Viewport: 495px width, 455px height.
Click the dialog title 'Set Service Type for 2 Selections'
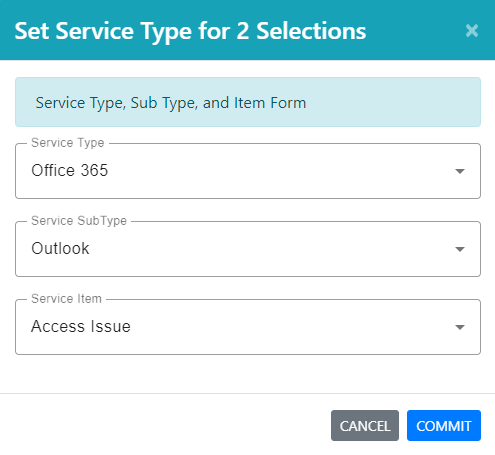[190, 32]
